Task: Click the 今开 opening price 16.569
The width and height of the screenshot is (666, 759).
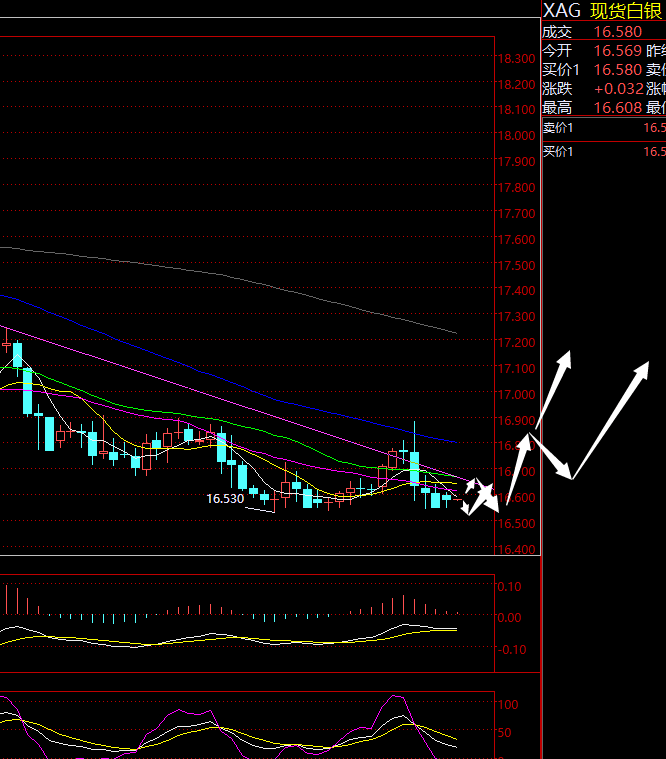Action: coord(618,51)
